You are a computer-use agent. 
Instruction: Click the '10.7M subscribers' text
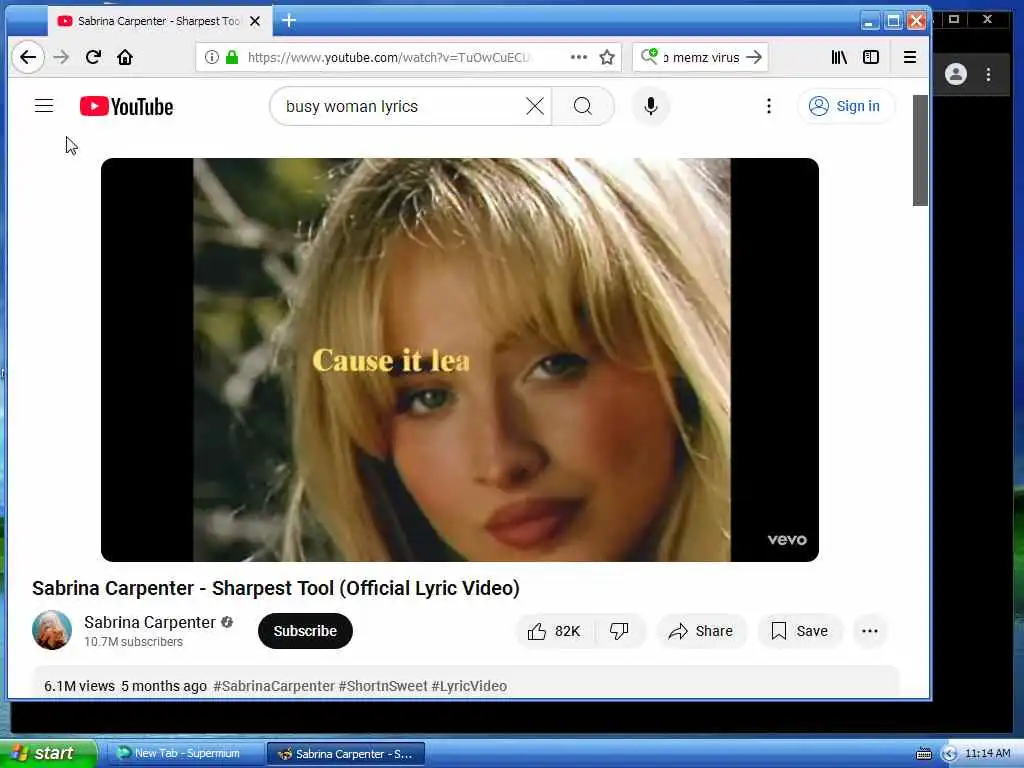(x=133, y=642)
